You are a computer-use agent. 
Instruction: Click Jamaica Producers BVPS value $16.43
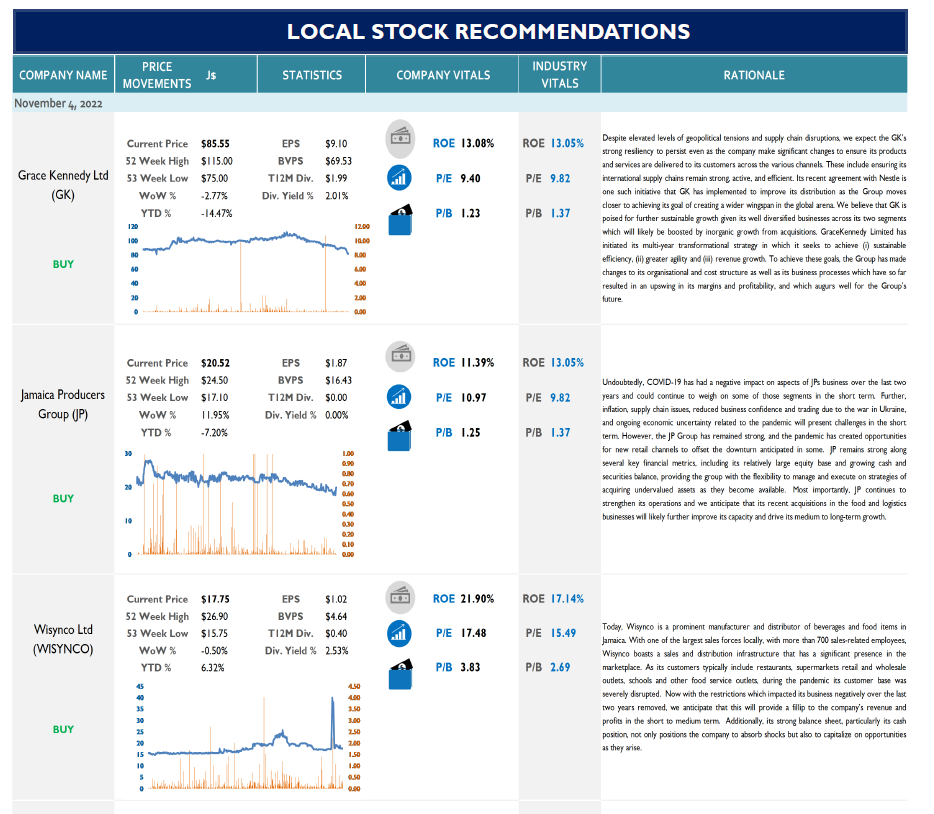click(x=338, y=380)
